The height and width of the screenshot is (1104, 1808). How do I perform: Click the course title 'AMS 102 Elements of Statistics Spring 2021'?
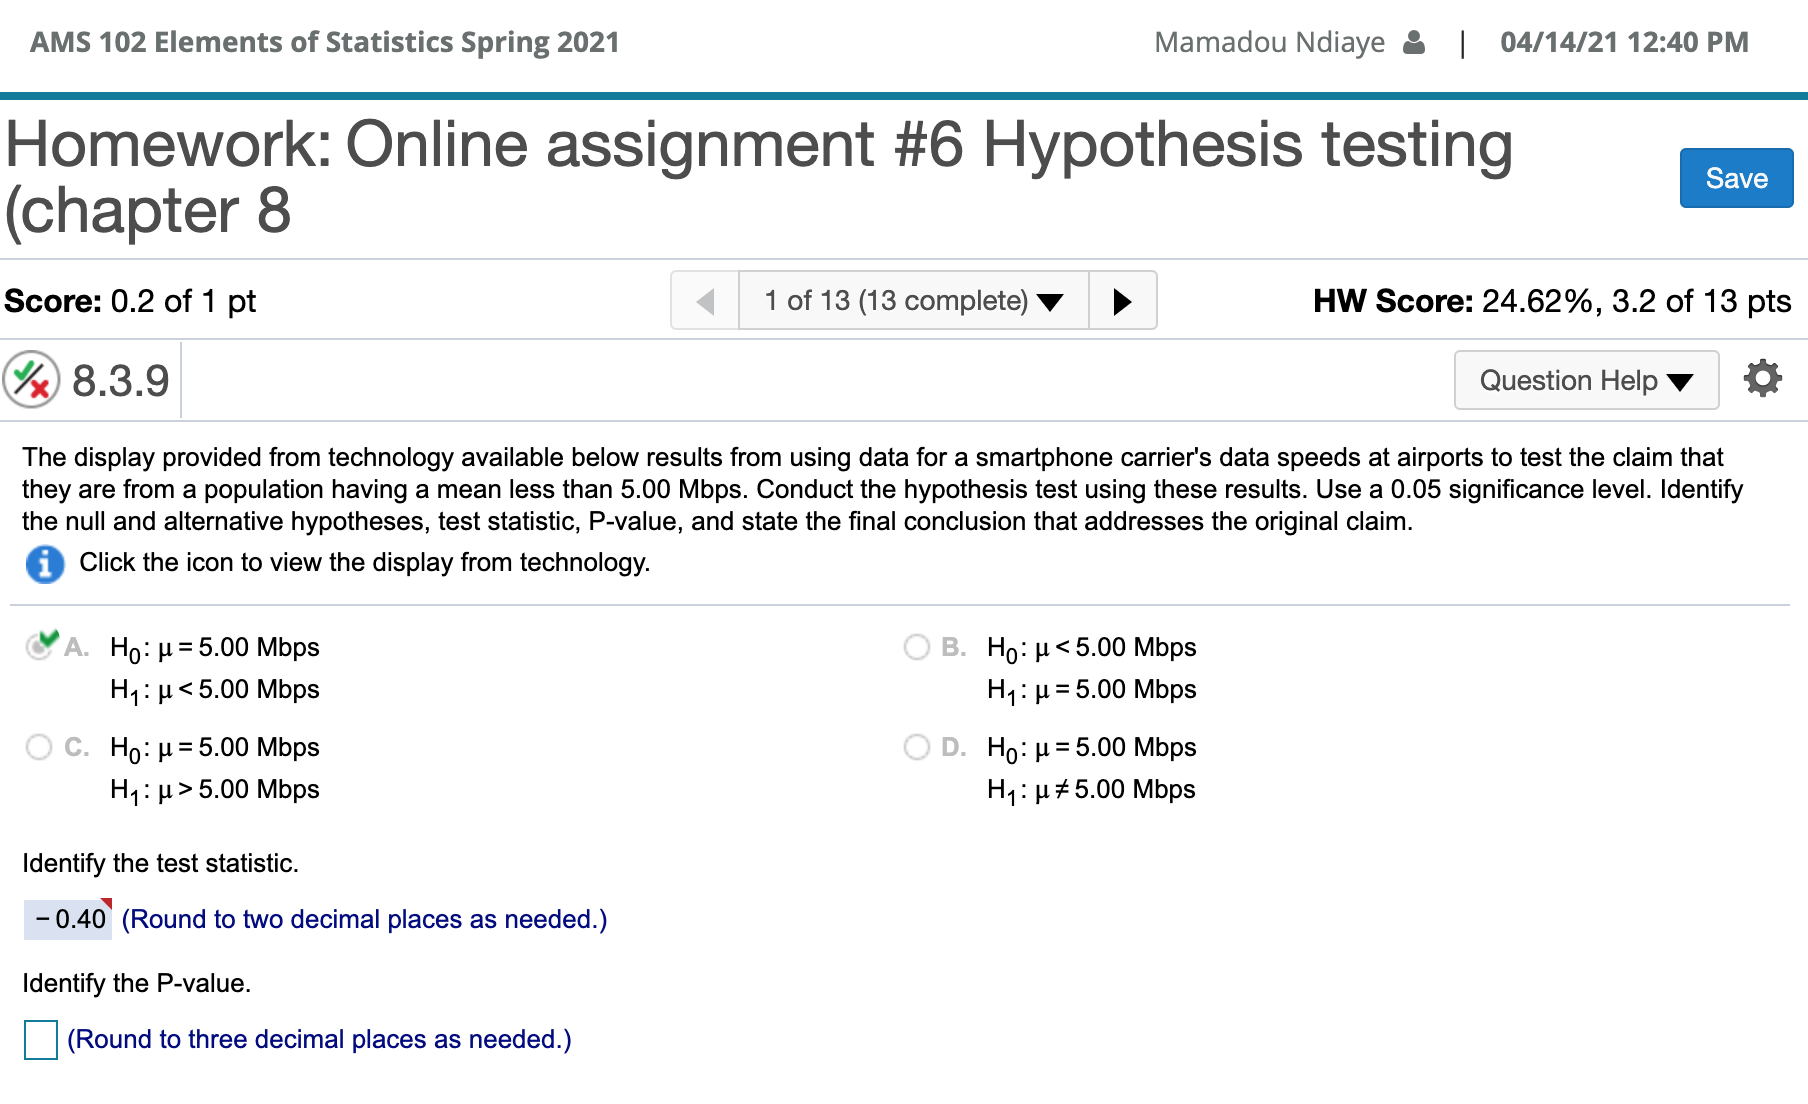coord(325,42)
